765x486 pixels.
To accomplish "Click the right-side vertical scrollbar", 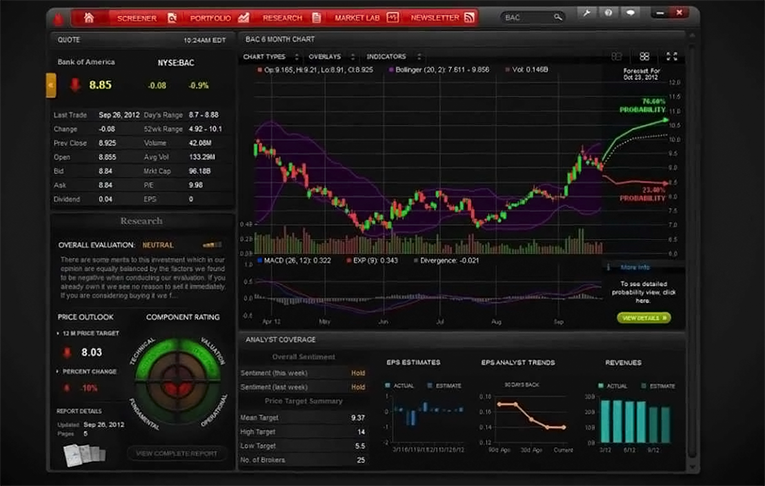I will click(692, 249).
